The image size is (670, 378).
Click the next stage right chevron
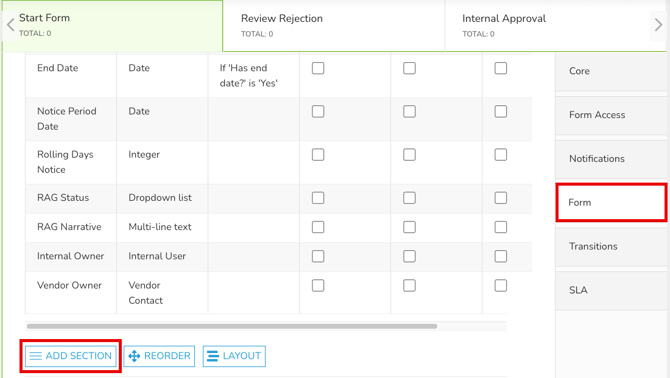[x=658, y=25]
